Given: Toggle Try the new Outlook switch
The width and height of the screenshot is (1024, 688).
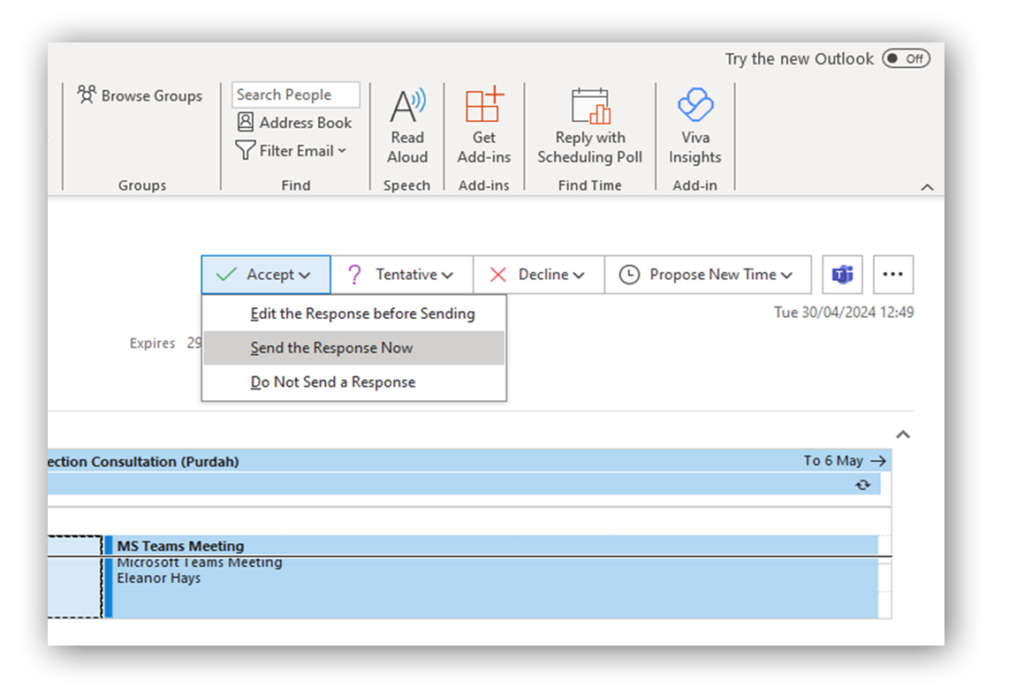Looking at the screenshot, I should tap(906, 59).
